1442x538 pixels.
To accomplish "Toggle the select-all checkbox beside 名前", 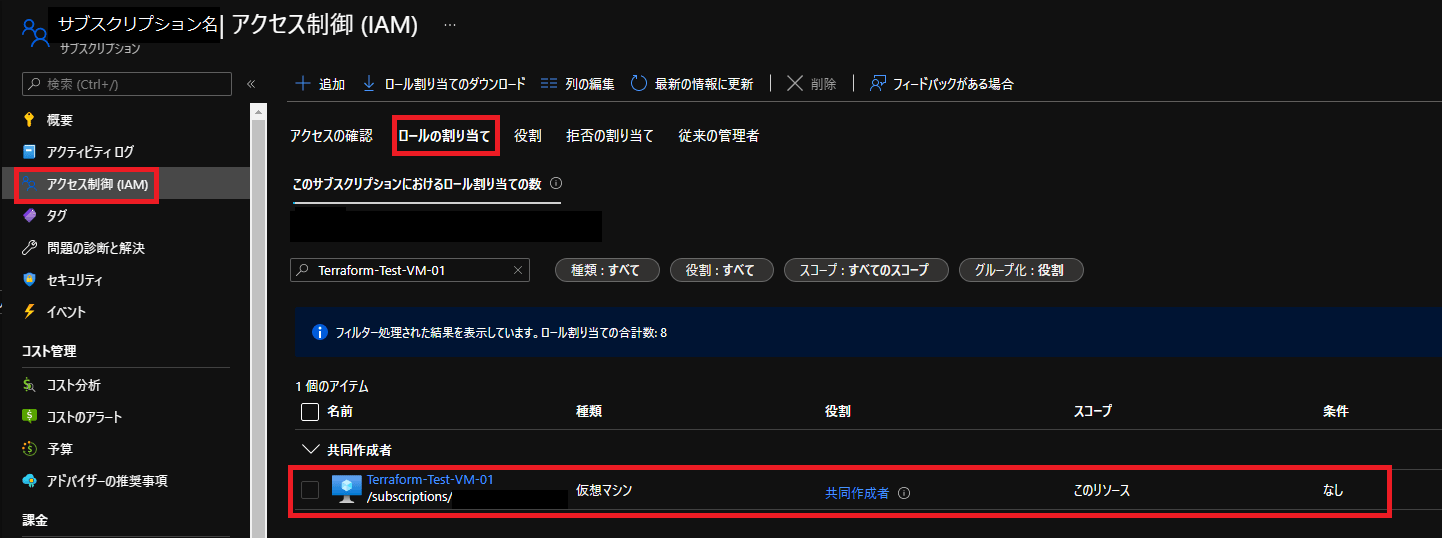I will [x=310, y=411].
